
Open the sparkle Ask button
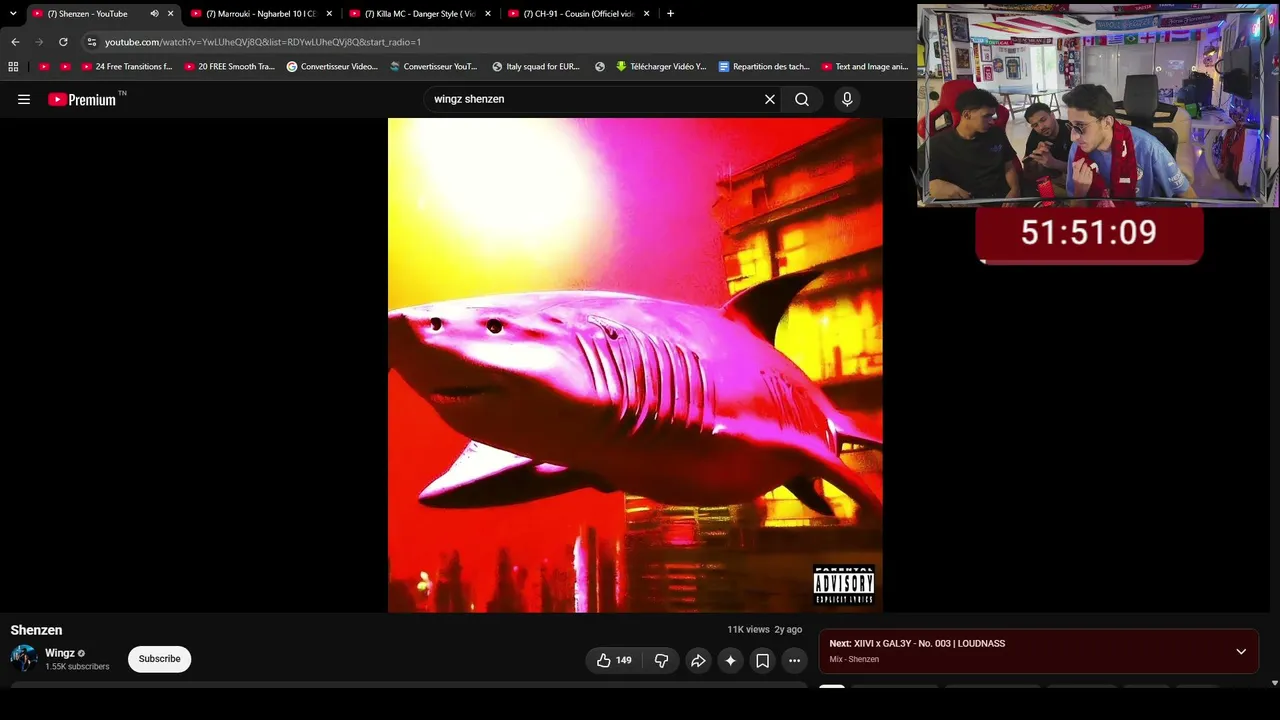coord(730,660)
